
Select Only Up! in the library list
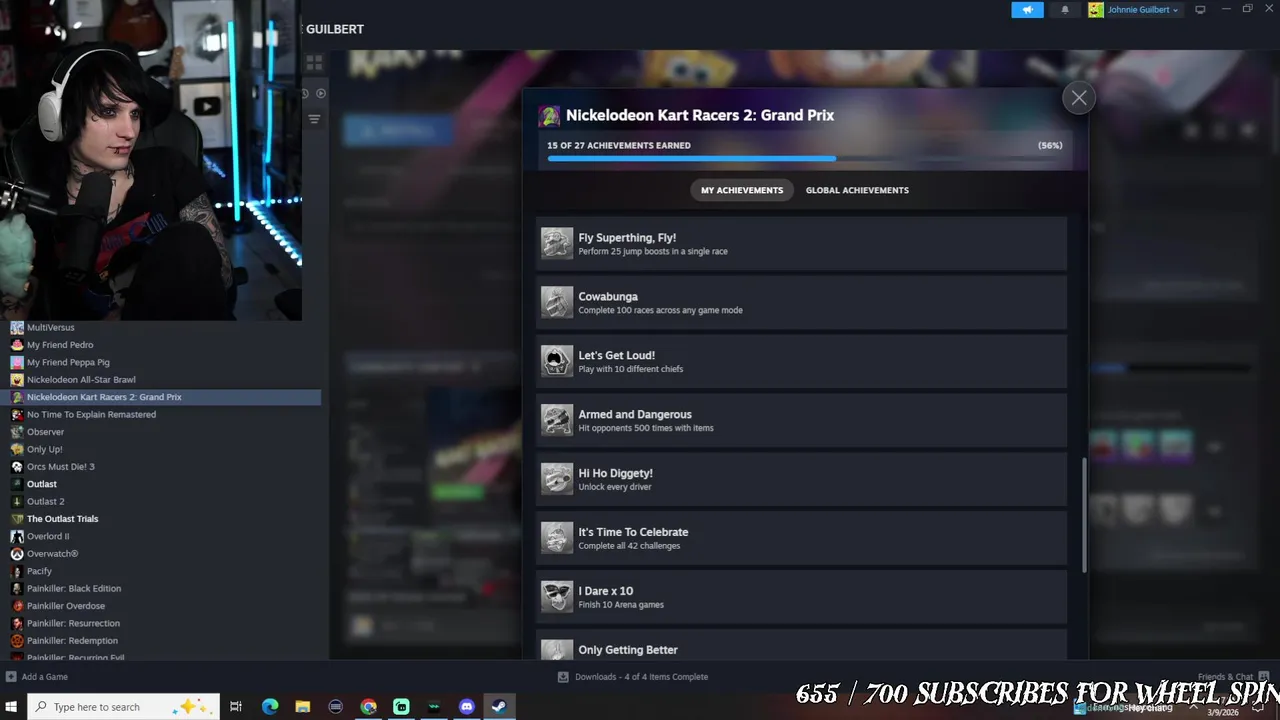(44, 449)
